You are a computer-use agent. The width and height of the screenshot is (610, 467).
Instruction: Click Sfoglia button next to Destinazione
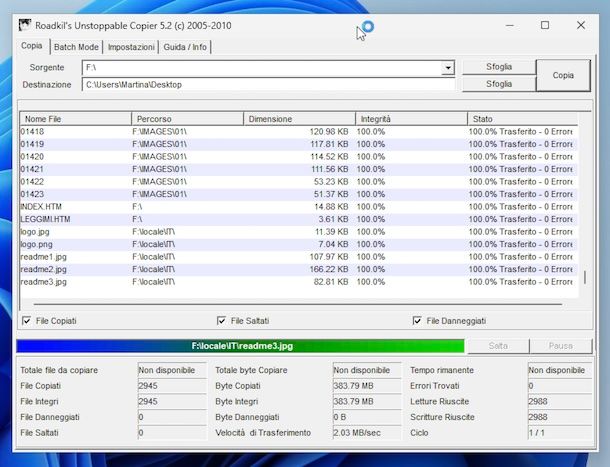click(499, 84)
